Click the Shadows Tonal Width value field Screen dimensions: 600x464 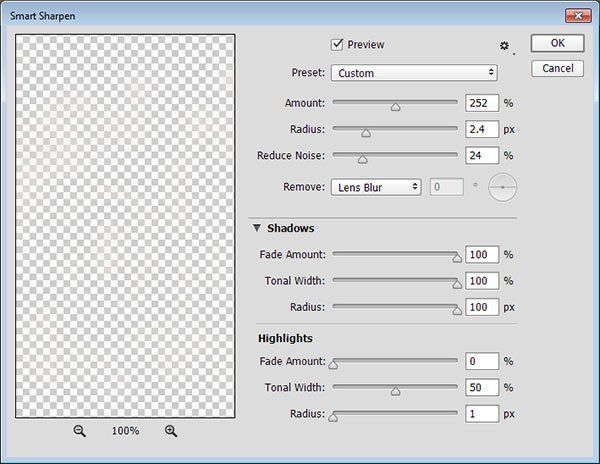point(482,281)
